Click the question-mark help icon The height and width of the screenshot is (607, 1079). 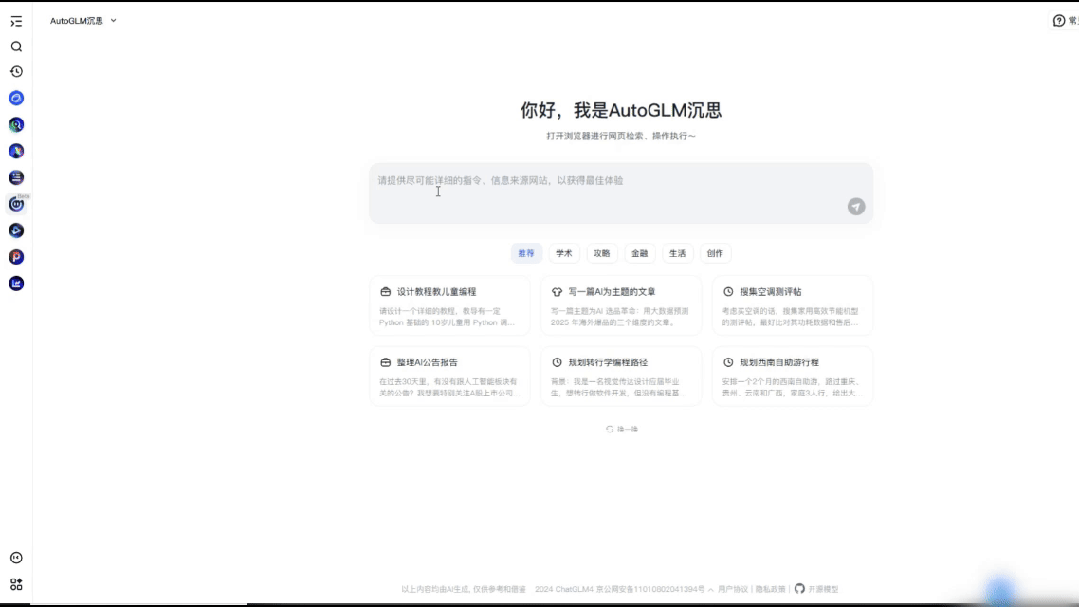(1059, 21)
